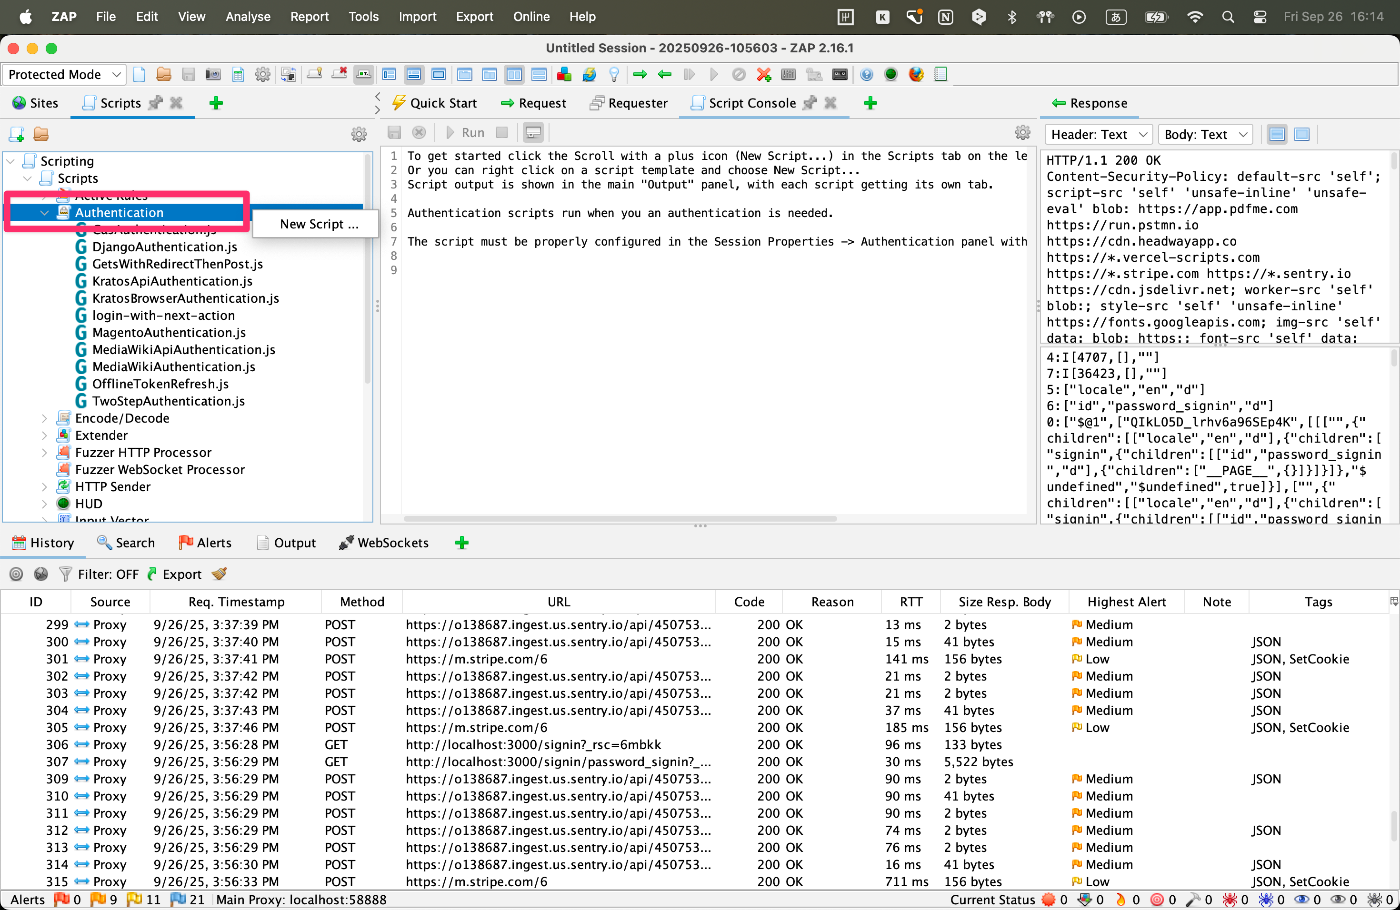Click the light bulb tips icon
The height and width of the screenshot is (910, 1400).
614,75
